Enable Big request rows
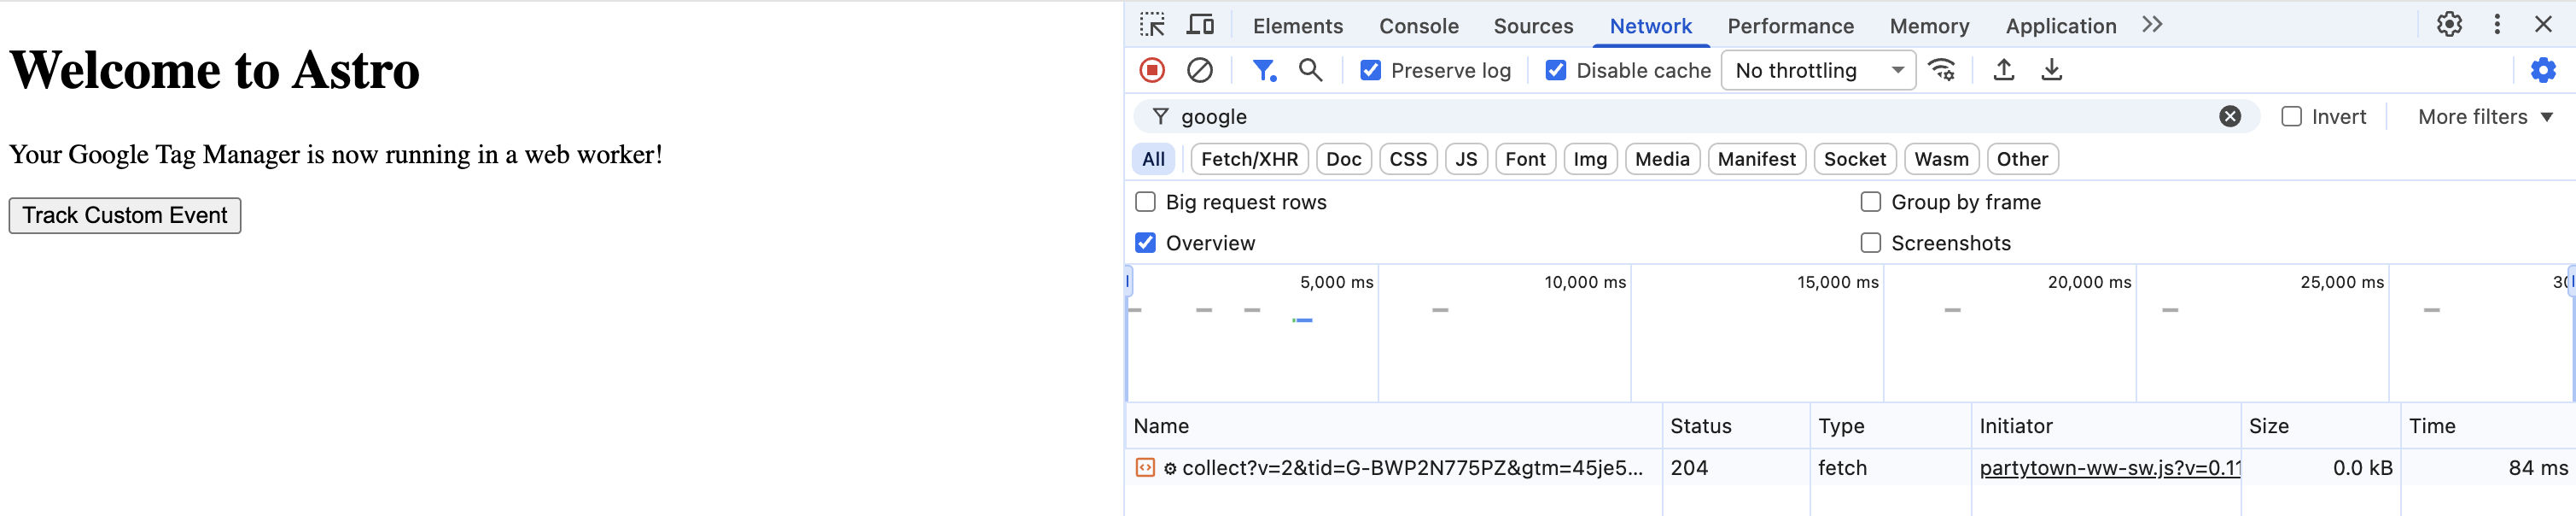This screenshot has width=2576, height=516. (1145, 202)
